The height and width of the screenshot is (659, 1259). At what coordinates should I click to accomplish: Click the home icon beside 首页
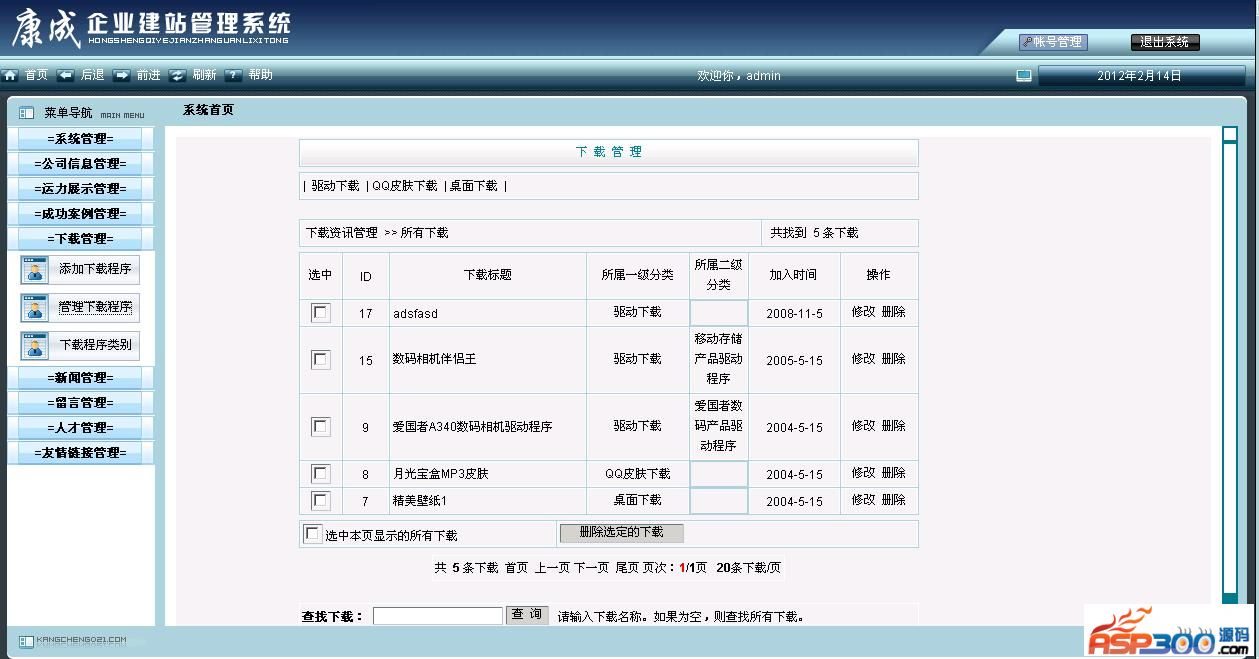[11, 76]
